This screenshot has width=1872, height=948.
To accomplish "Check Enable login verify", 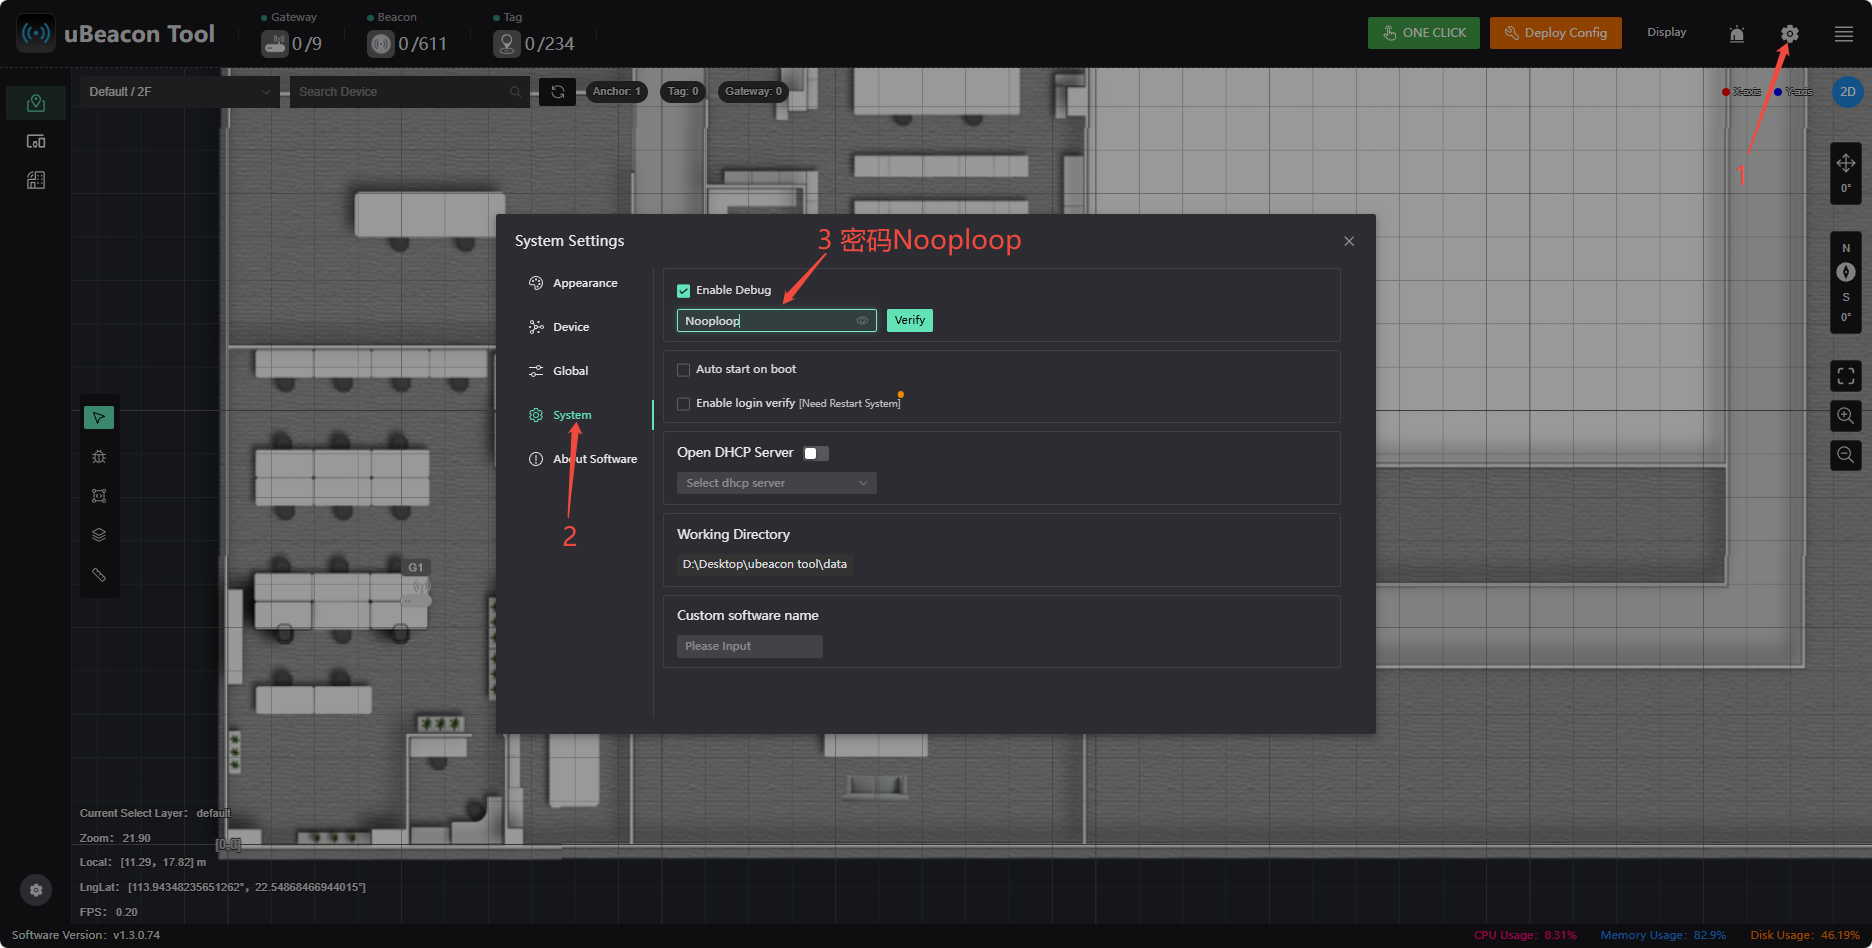I will [x=684, y=404].
